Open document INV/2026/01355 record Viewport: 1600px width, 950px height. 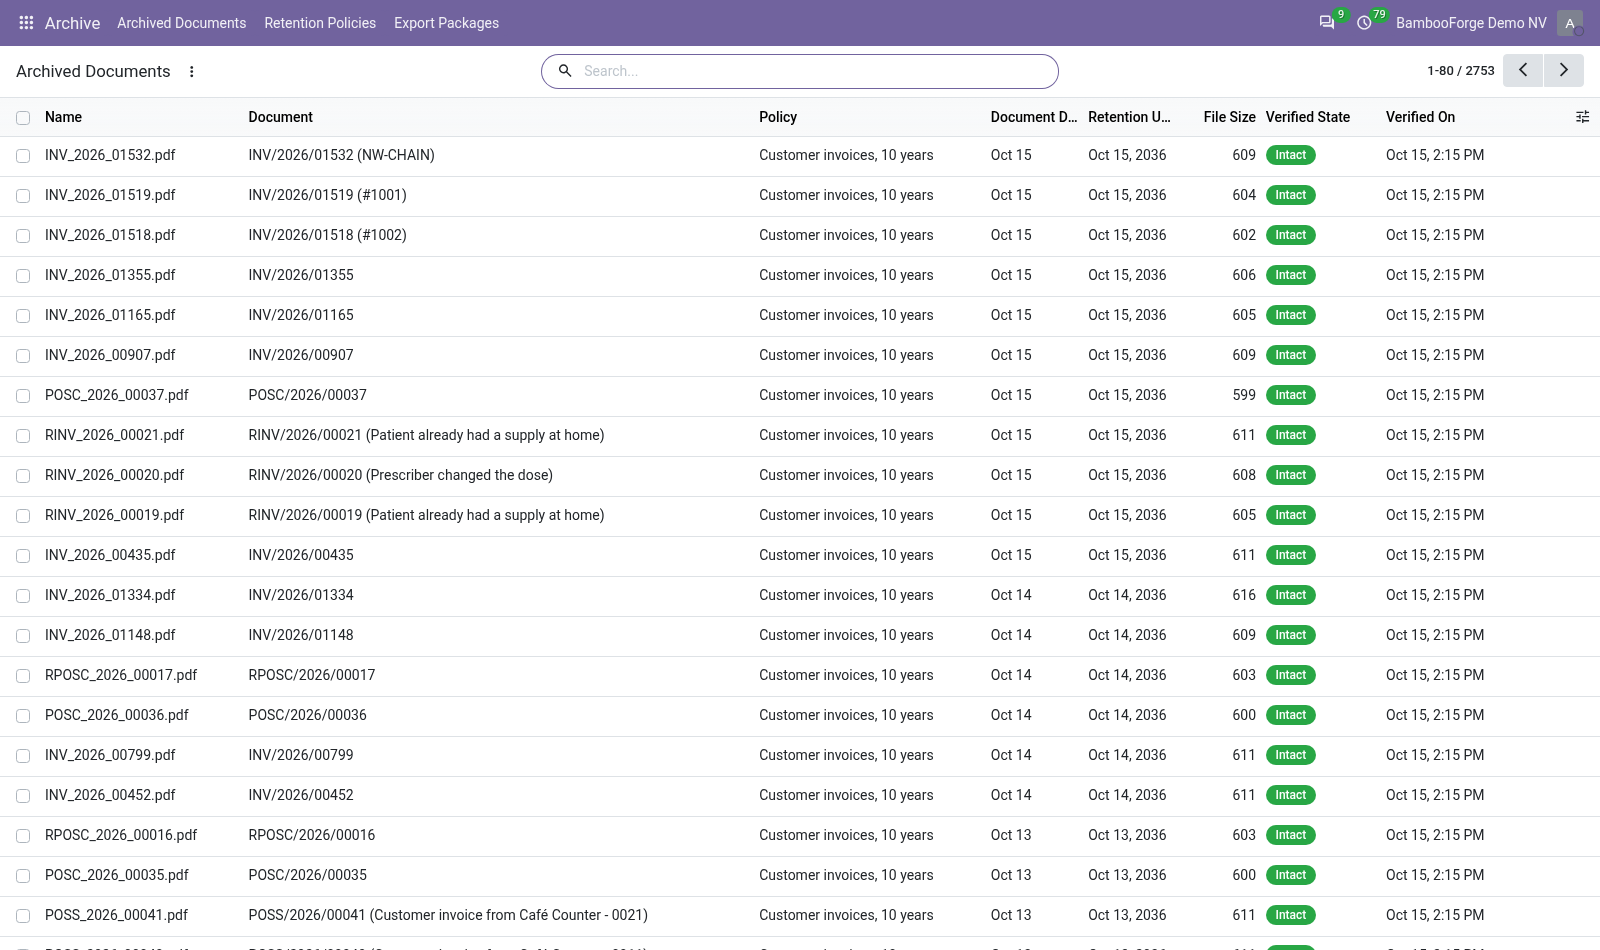tap(301, 275)
